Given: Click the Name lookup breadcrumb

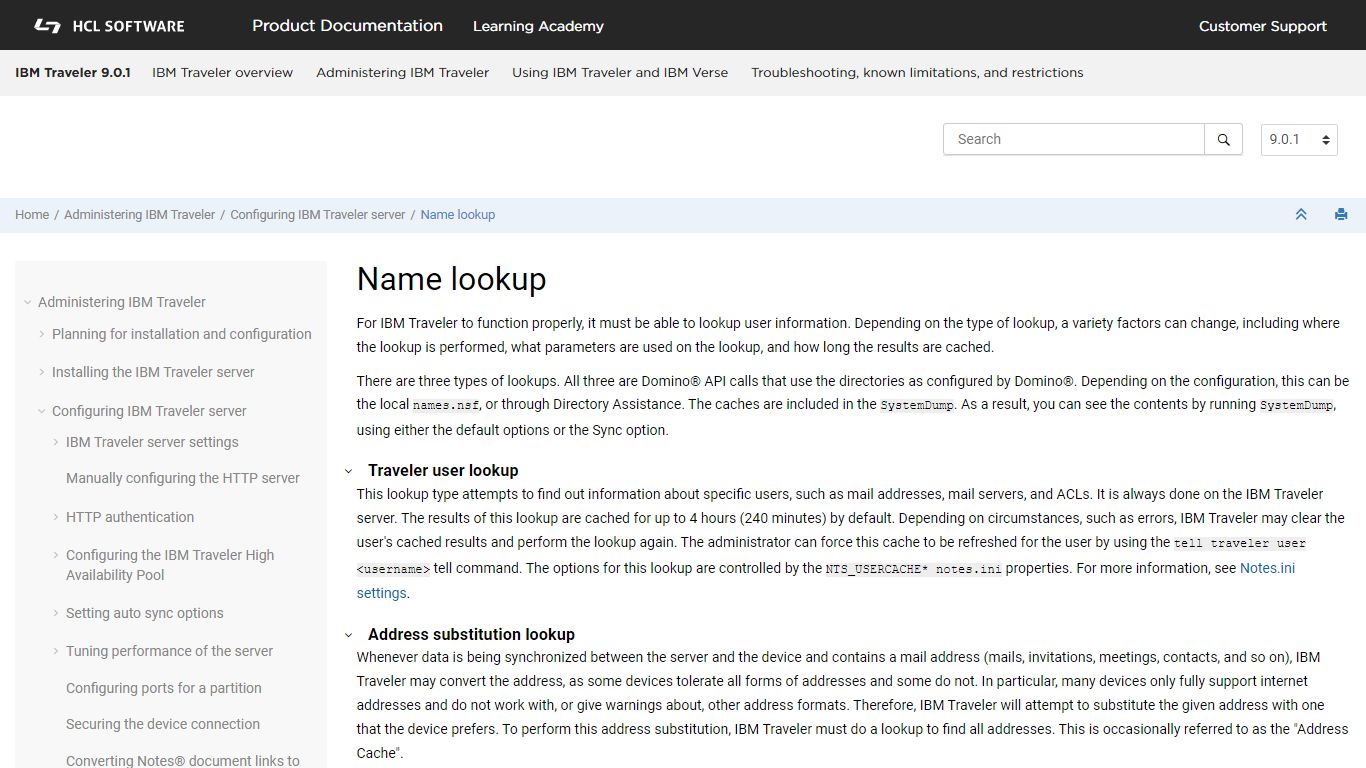Looking at the screenshot, I should pos(458,215).
